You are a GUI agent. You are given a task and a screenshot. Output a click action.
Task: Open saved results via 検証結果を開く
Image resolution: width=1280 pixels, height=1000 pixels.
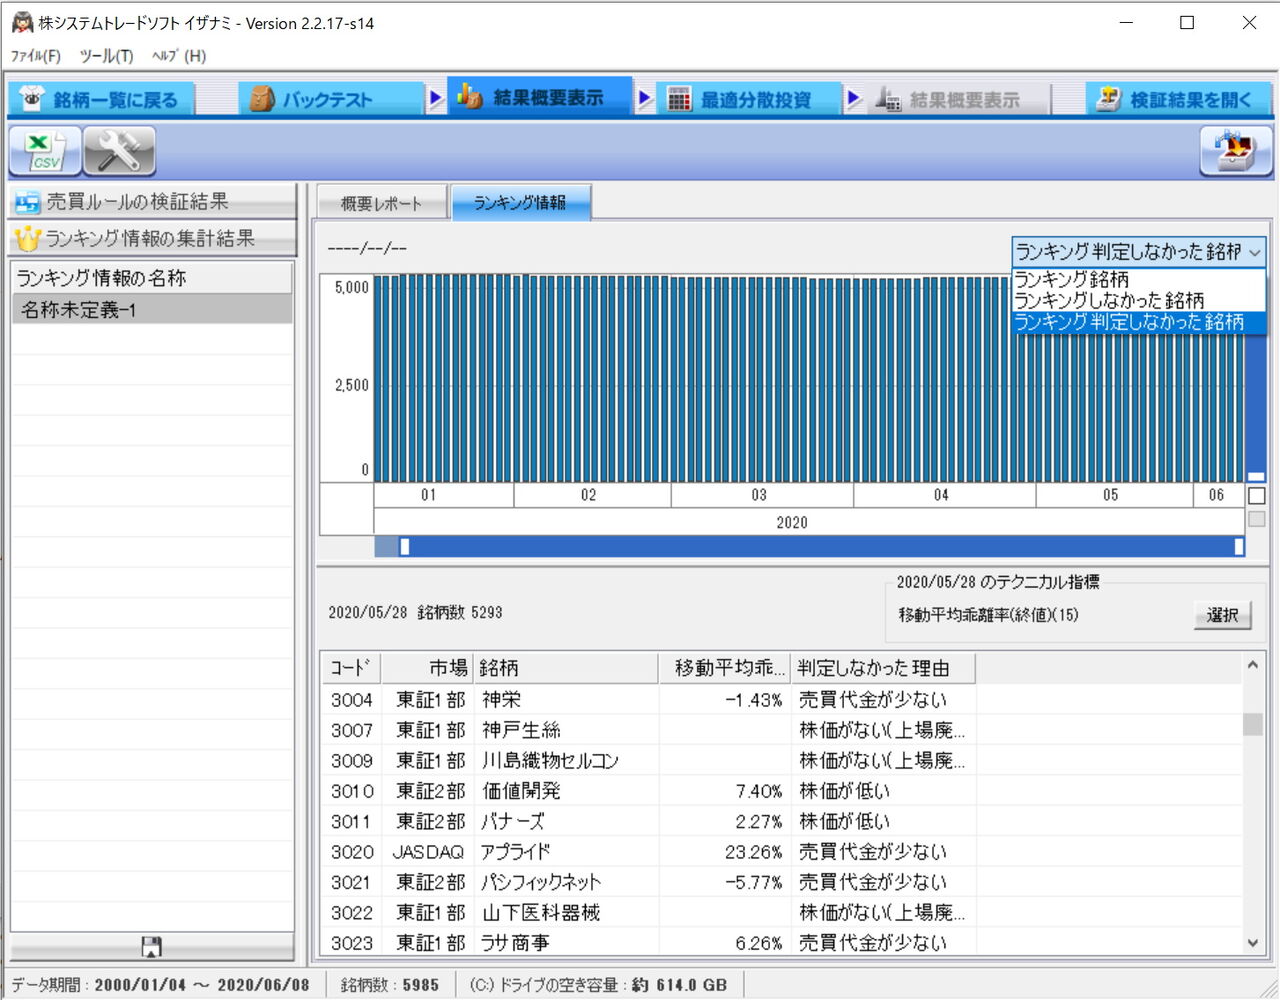[1179, 99]
